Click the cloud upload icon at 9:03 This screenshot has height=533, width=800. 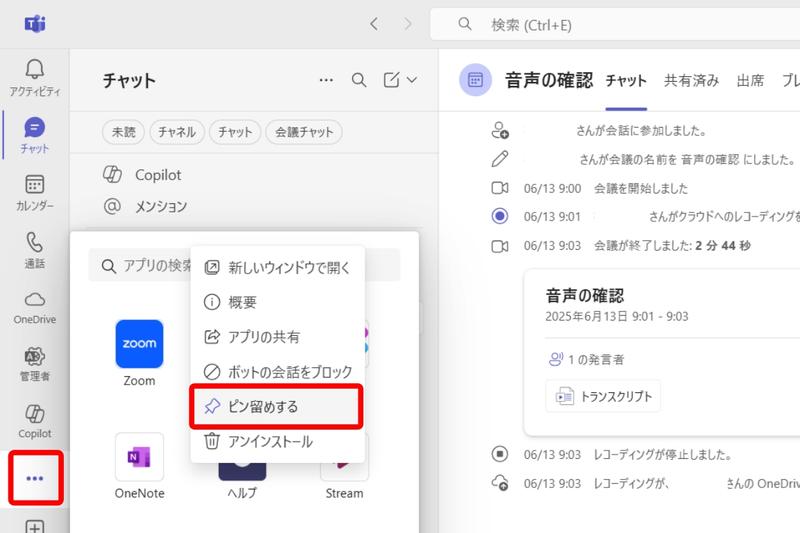tap(500, 483)
